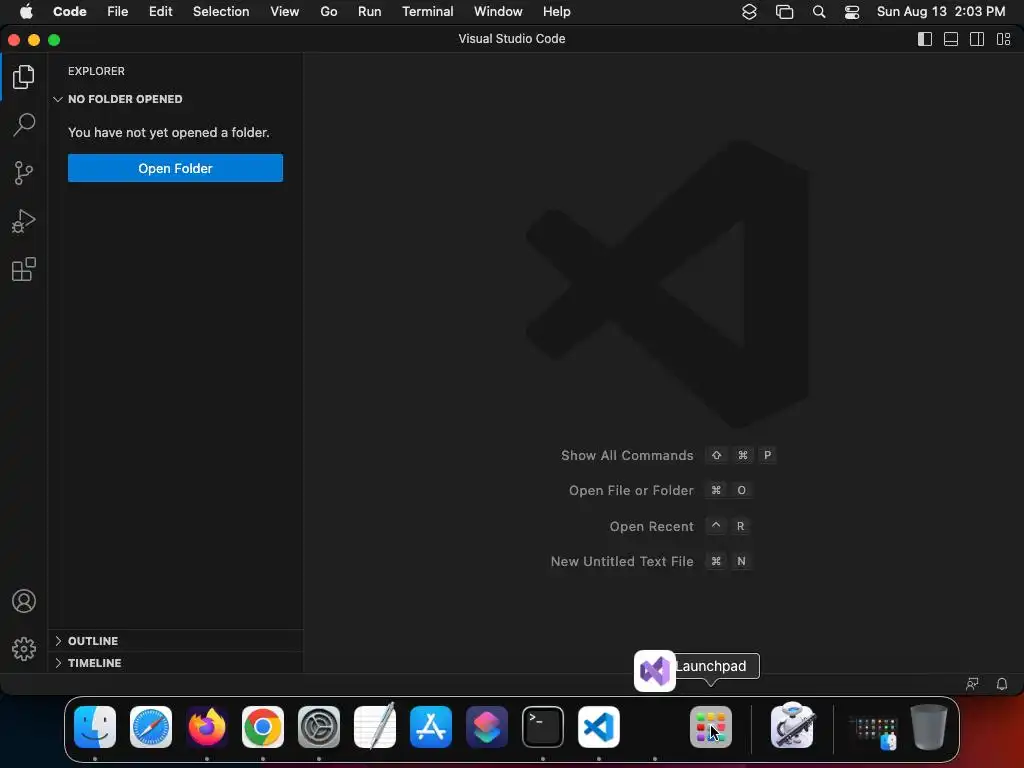The image size is (1024, 768).
Task: Open the Window menu
Action: pyautogui.click(x=498, y=12)
